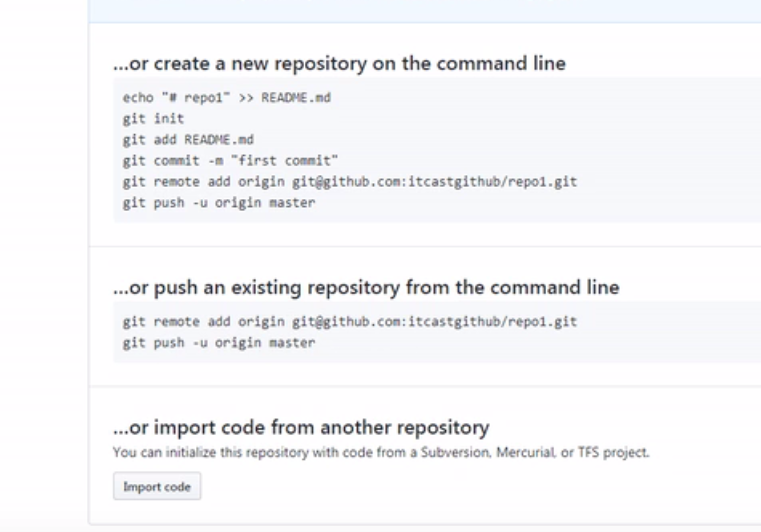
Task: Click the git commit "first commit" line
Action: click(231, 160)
